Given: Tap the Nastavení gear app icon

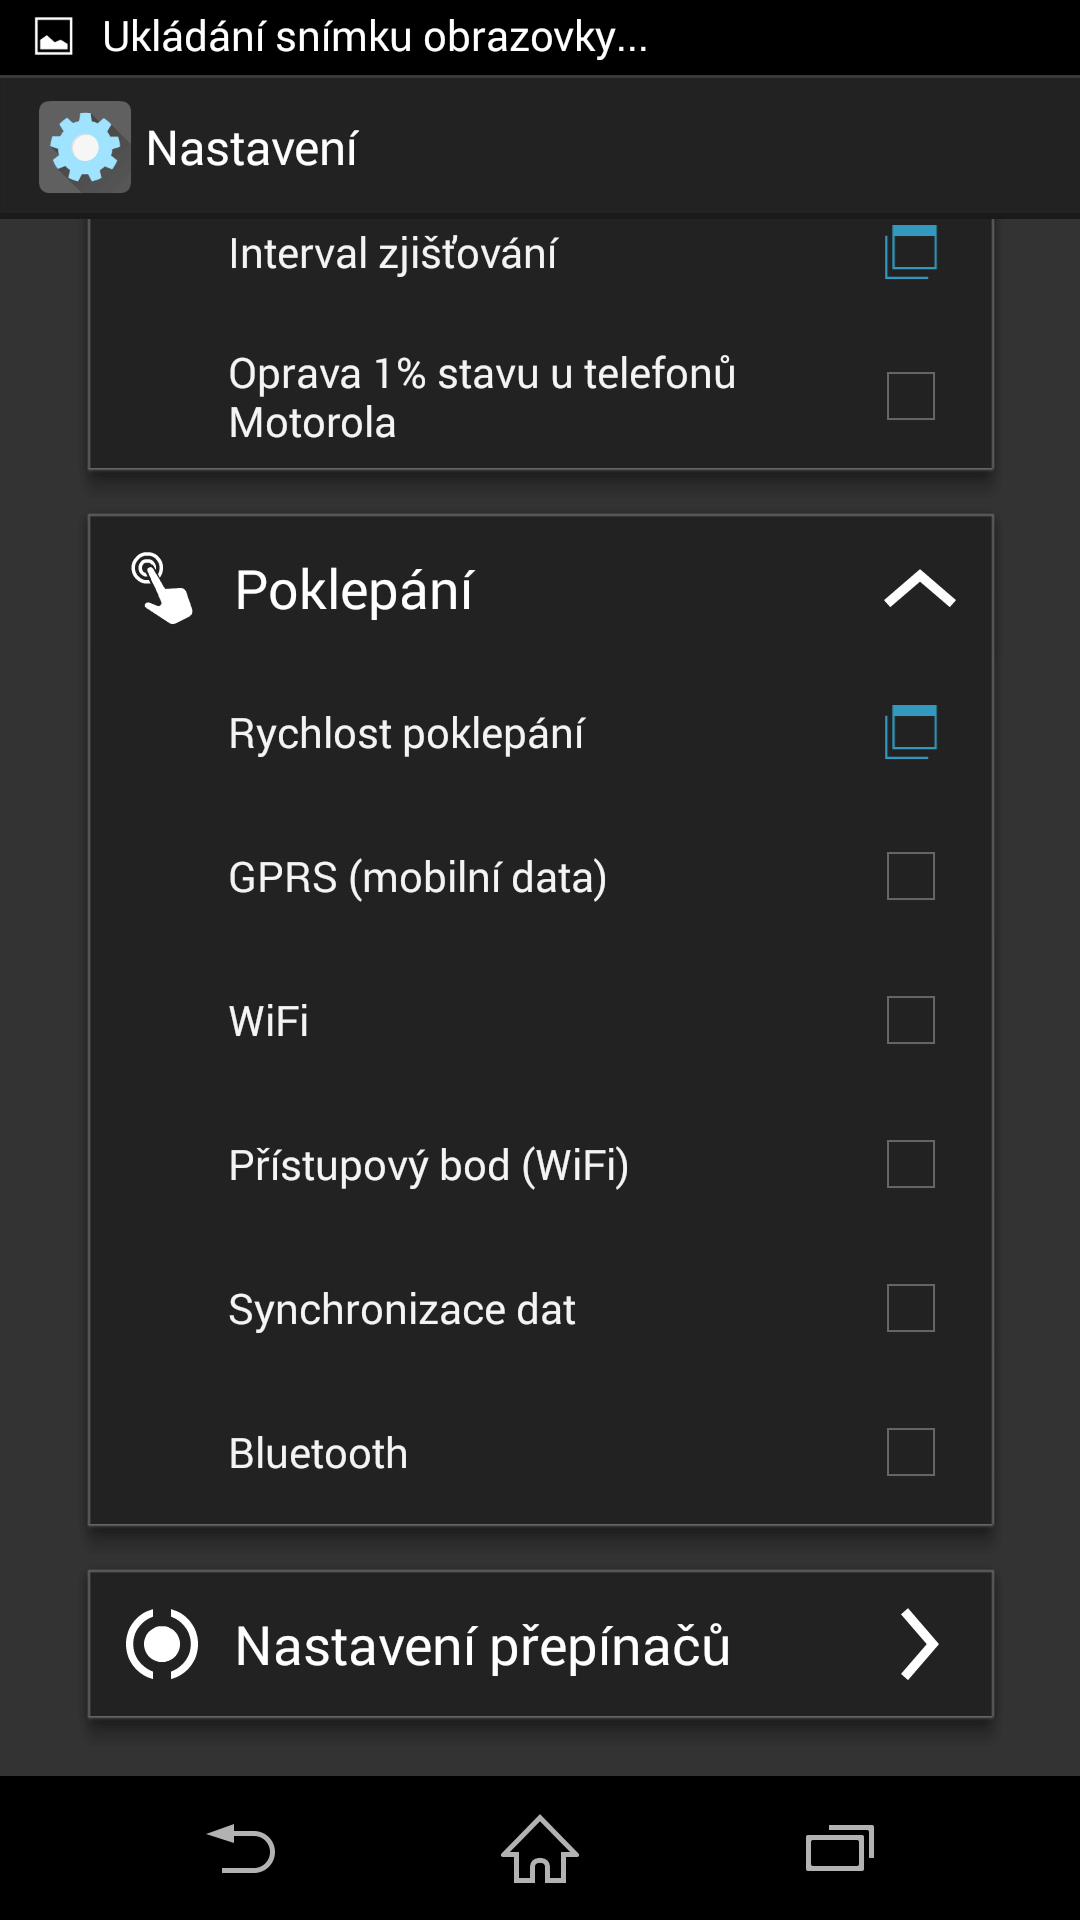Looking at the screenshot, I should [85, 147].
